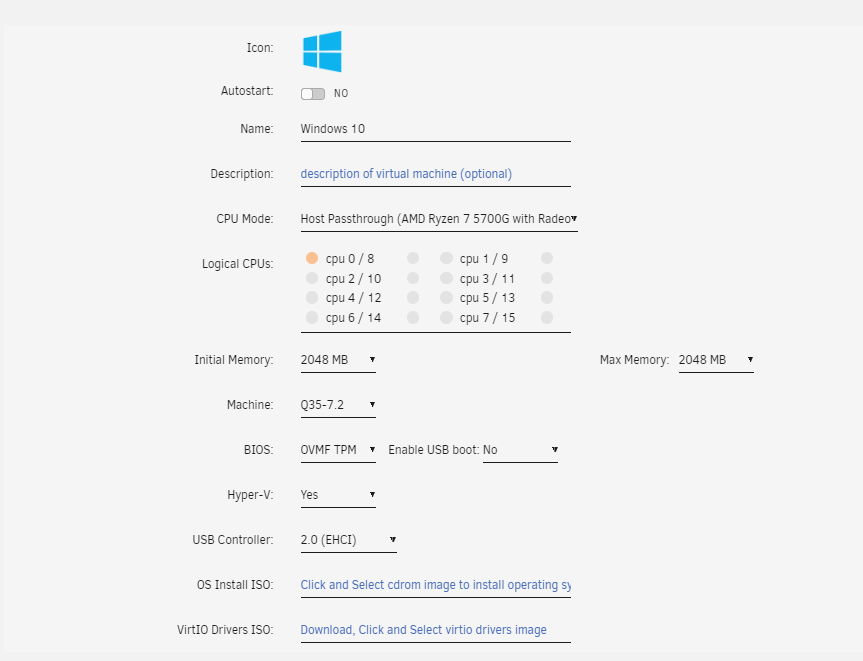Viewport: 863px width, 661px height.
Task: Click the 'Logical CPUs:' label
Action: 237,264
